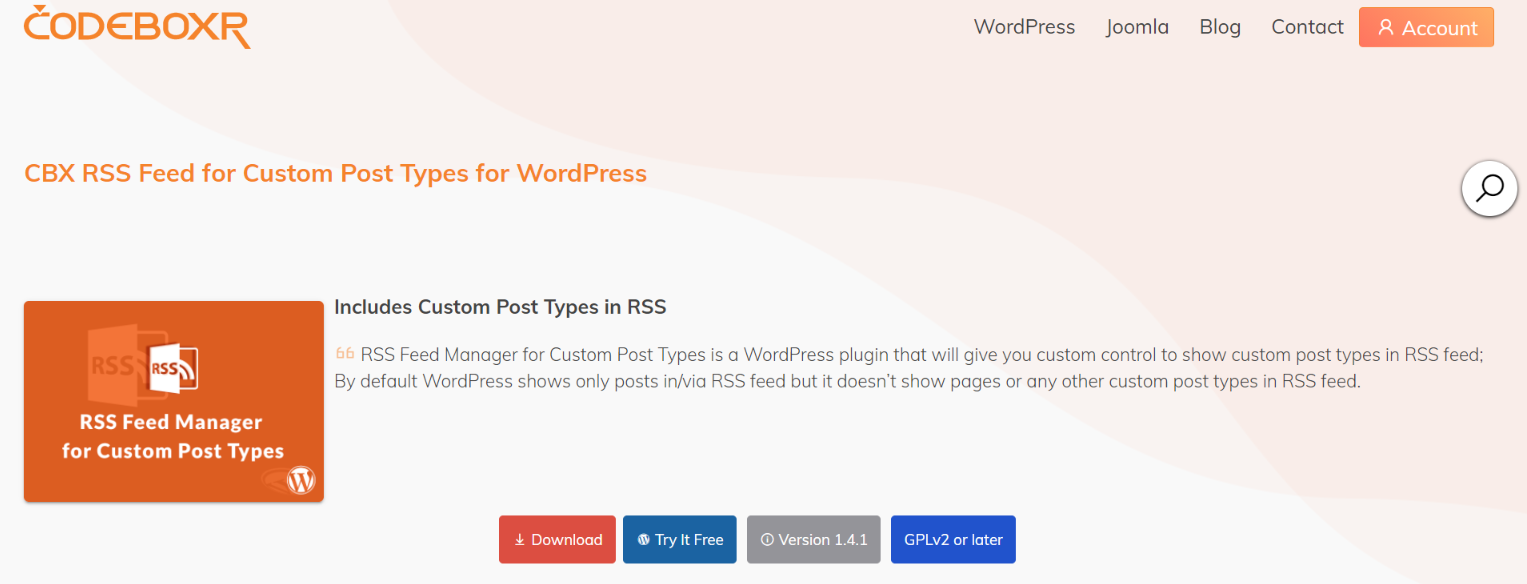
Task: Go to the Blog menu item
Action: [x=1220, y=27]
